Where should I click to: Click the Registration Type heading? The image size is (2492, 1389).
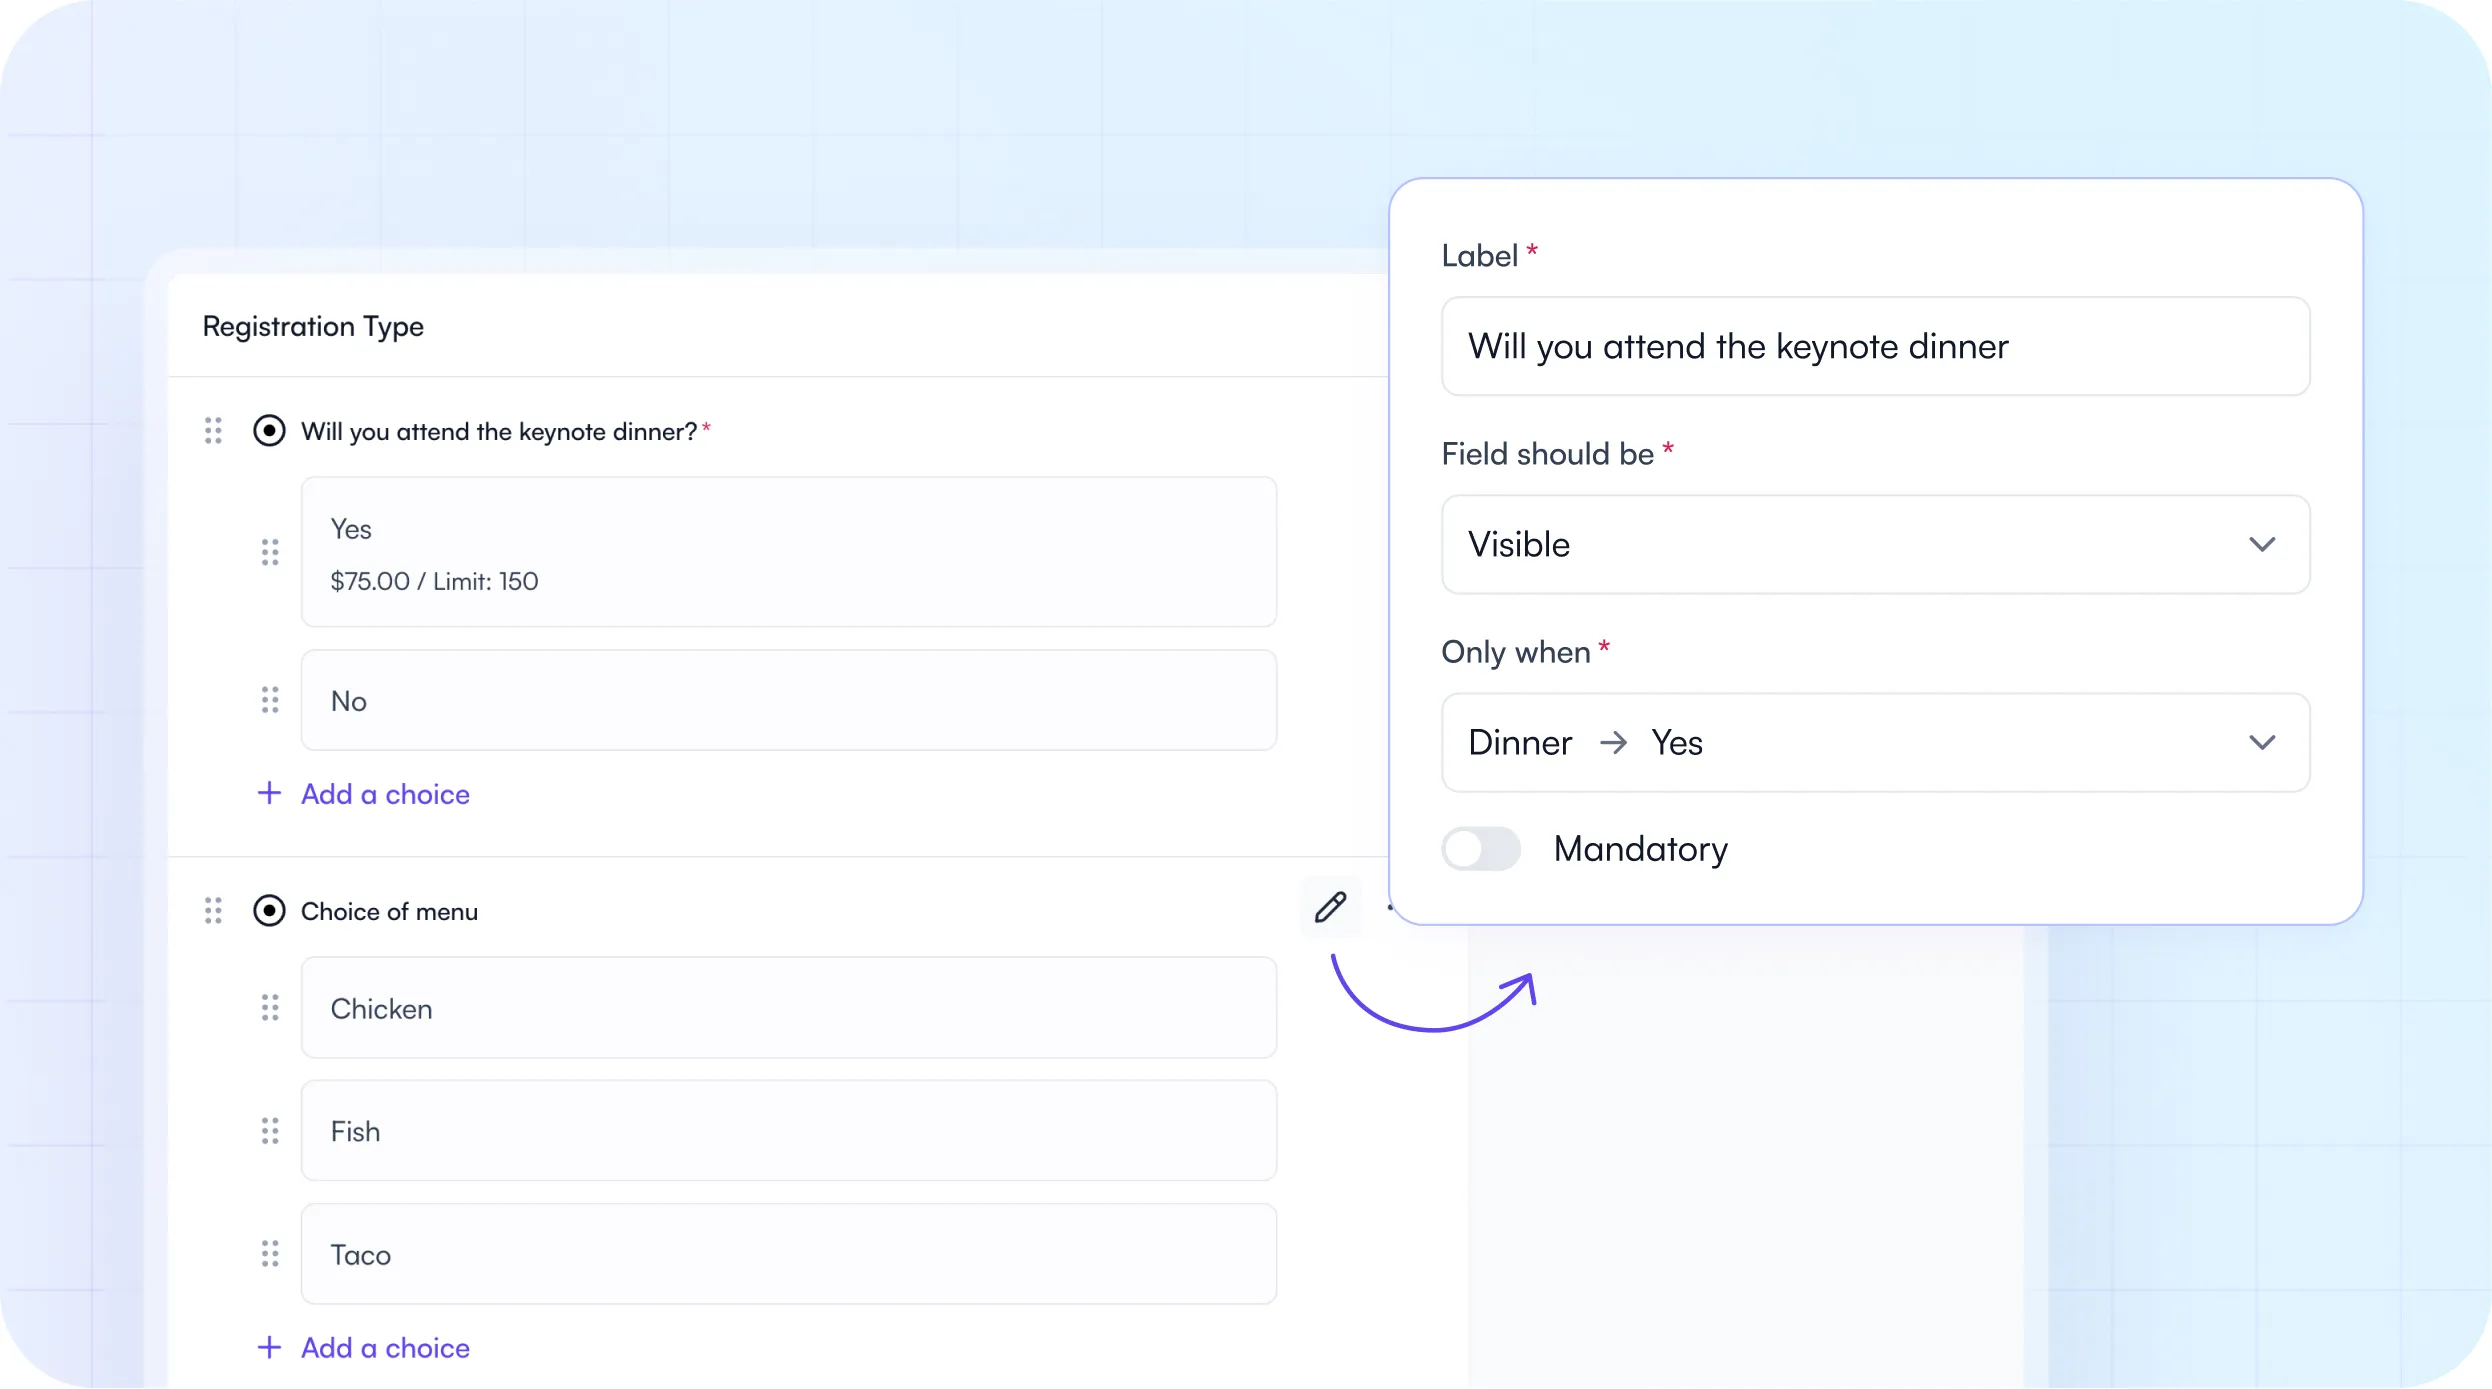[313, 327]
